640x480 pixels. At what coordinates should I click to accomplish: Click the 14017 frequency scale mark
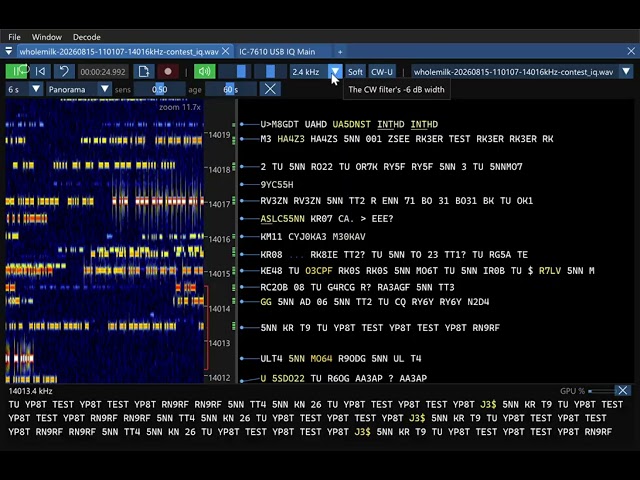pyautogui.click(x=220, y=204)
